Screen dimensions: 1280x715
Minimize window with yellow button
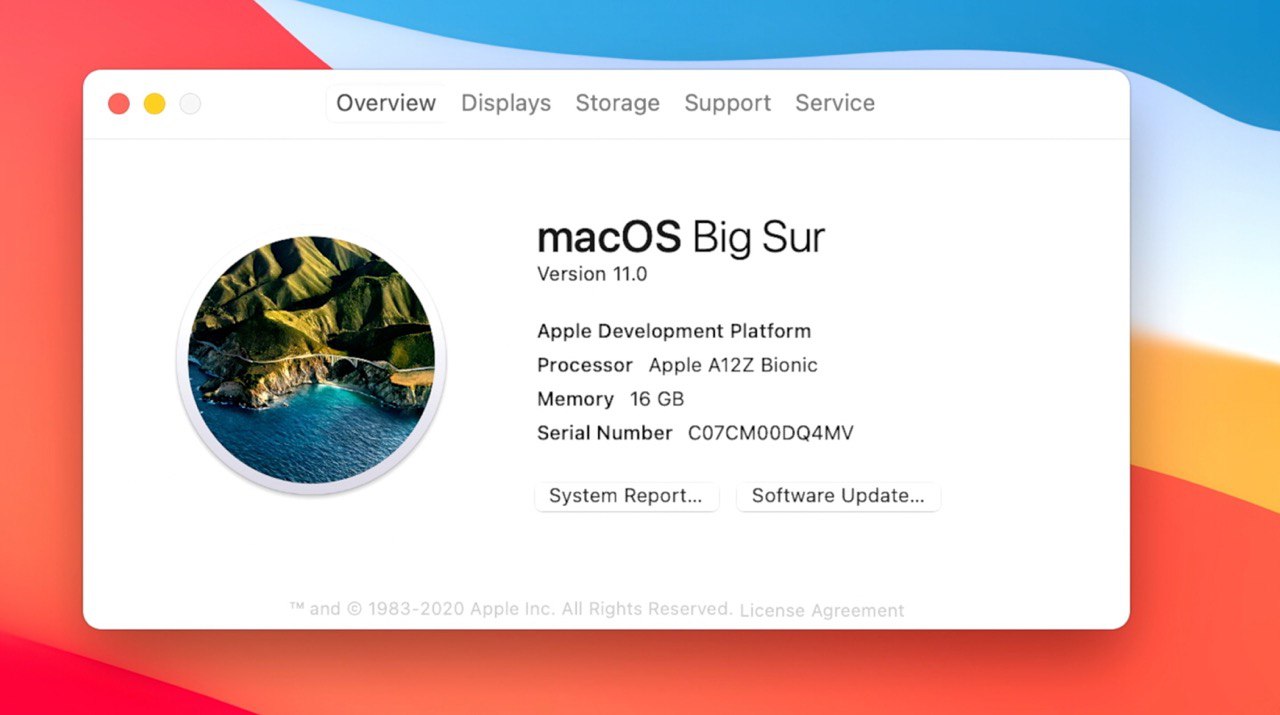pyautogui.click(x=154, y=104)
